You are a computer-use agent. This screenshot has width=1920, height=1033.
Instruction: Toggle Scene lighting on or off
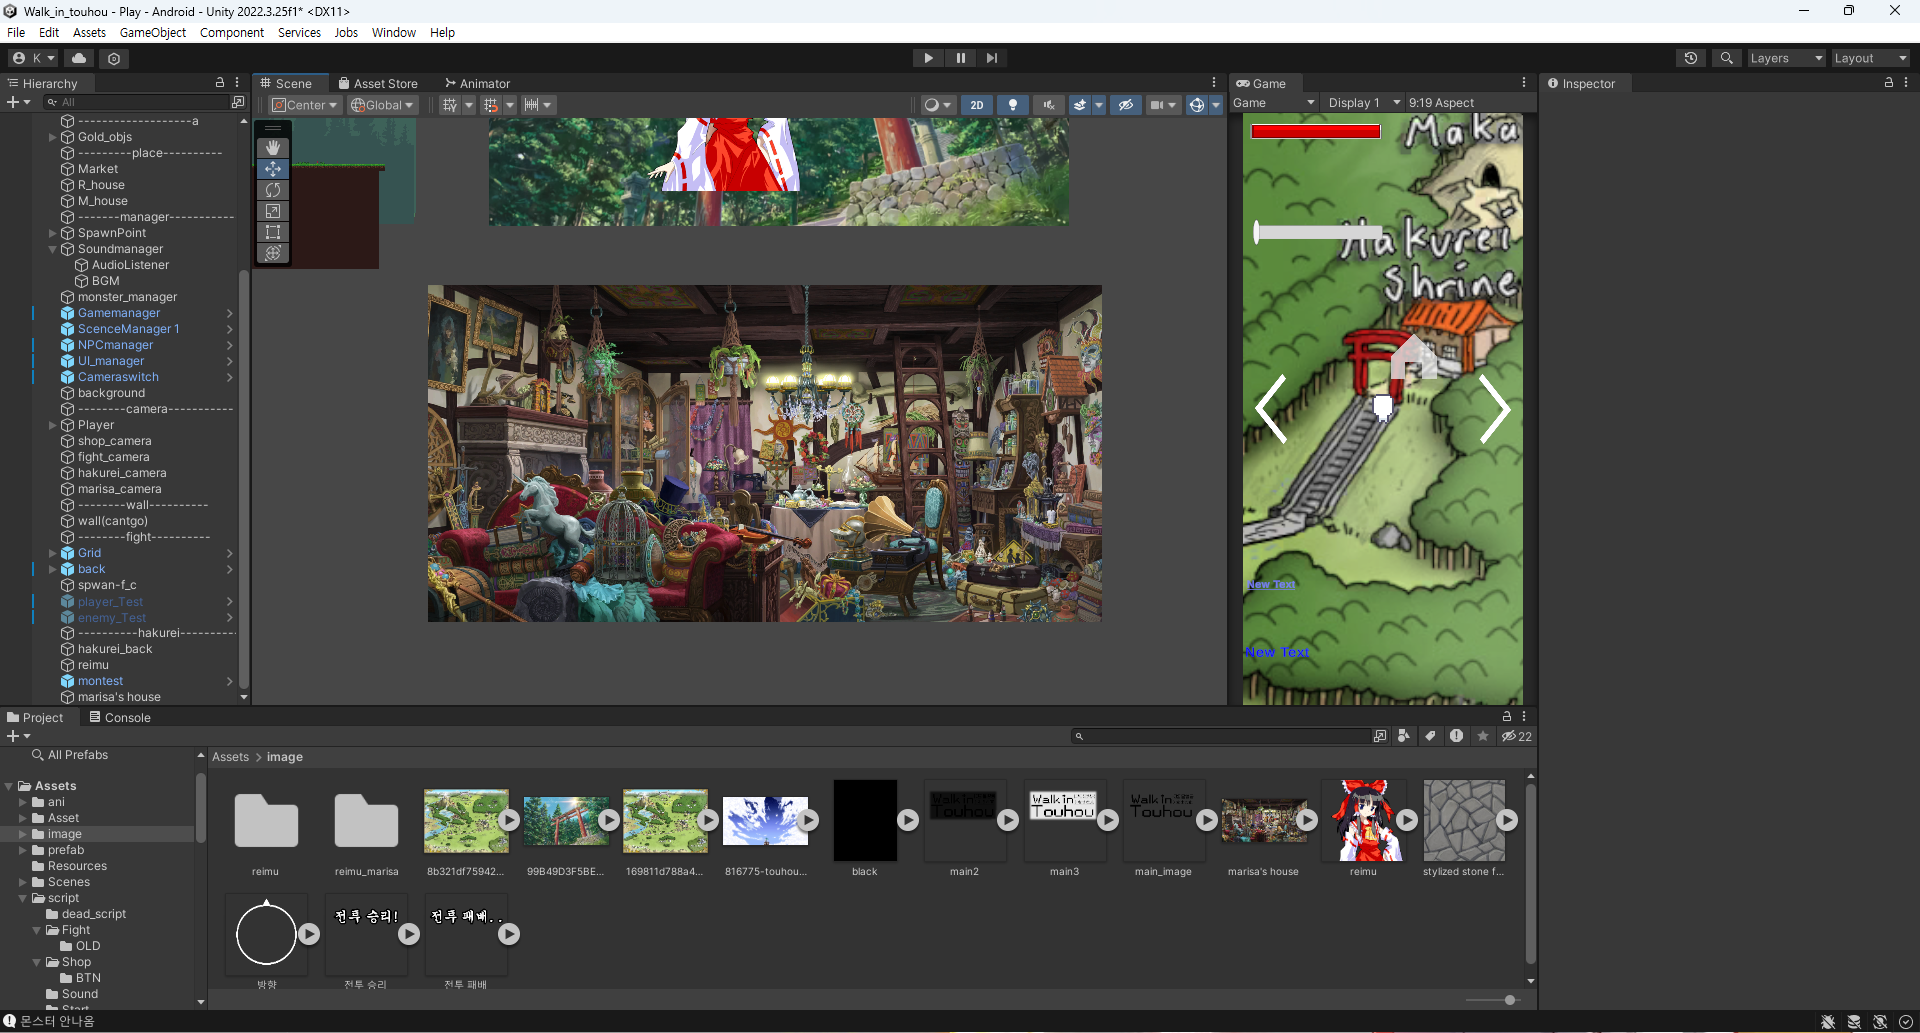[1013, 105]
